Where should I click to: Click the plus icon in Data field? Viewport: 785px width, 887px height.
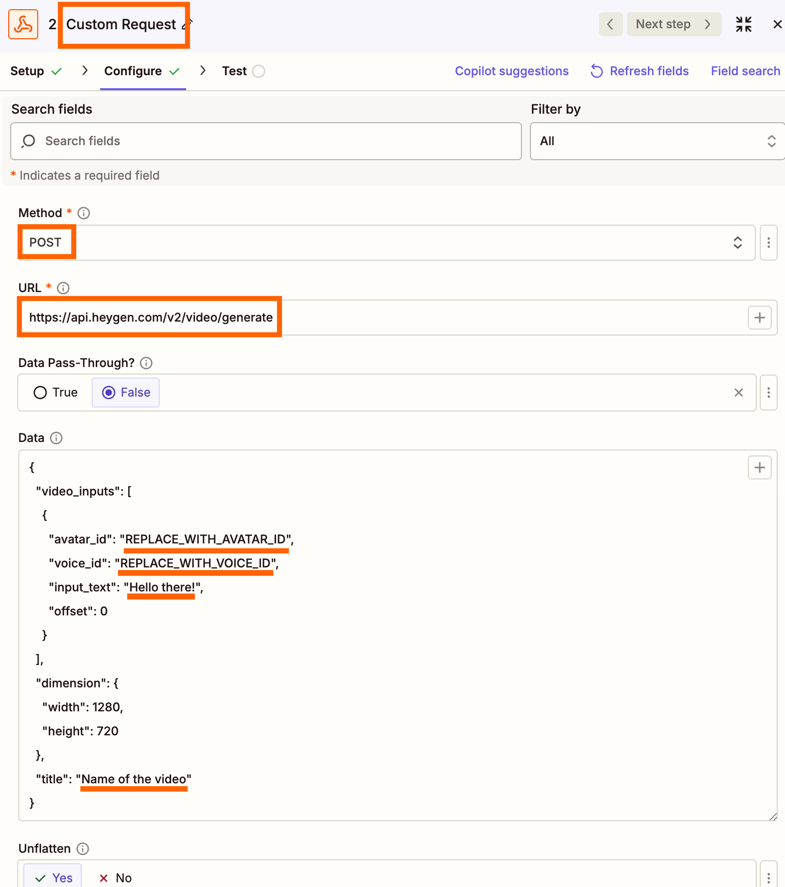pyautogui.click(x=759, y=468)
